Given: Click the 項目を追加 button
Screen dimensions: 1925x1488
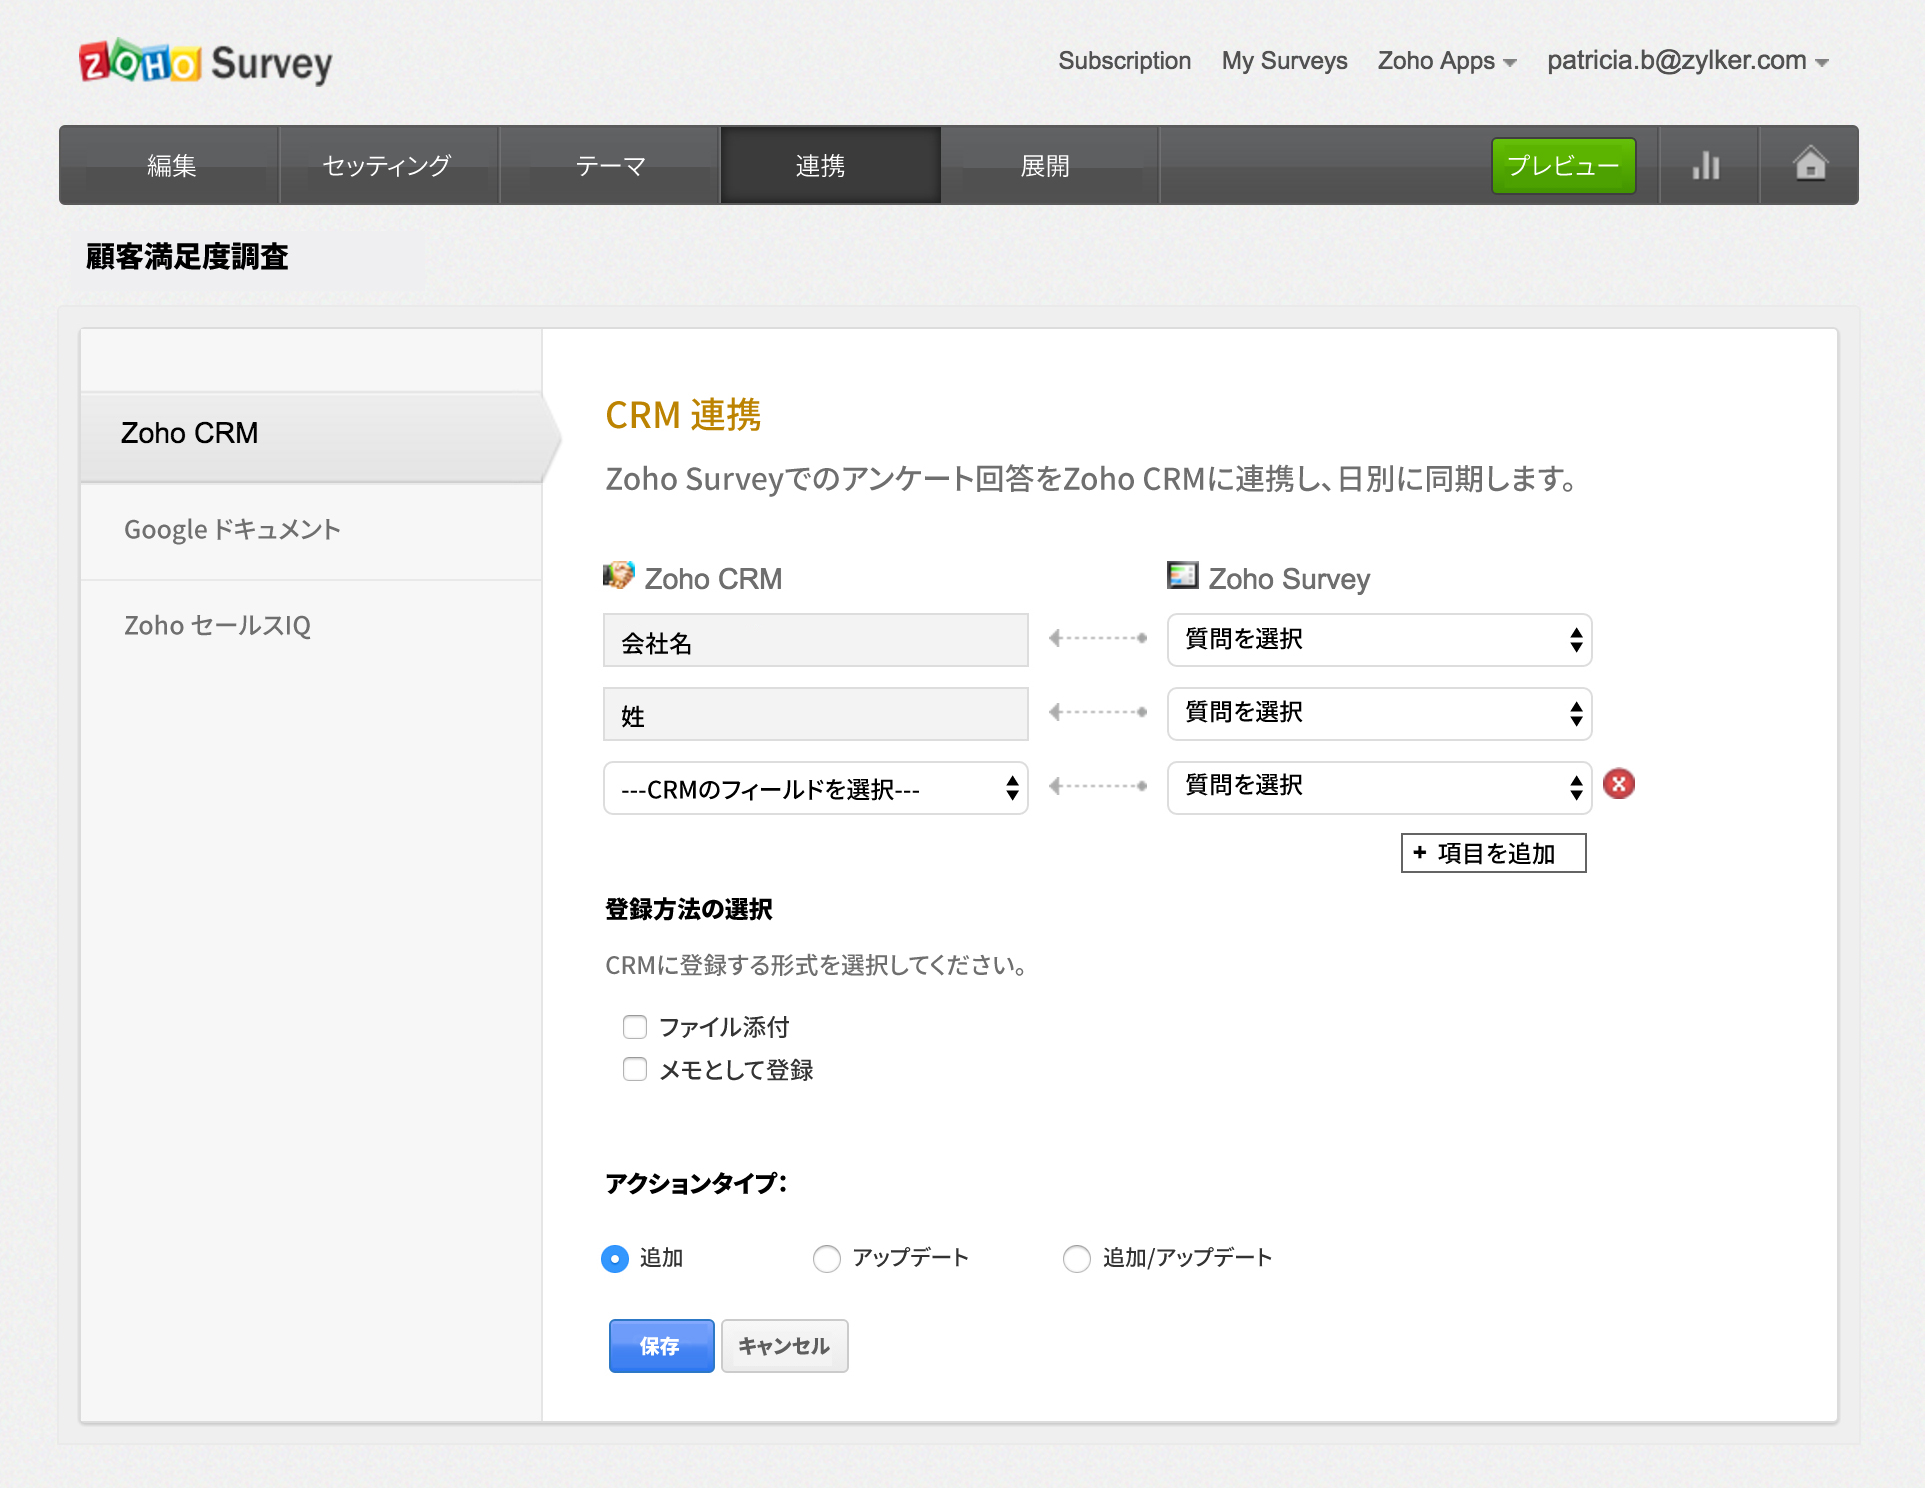Looking at the screenshot, I should tap(1493, 853).
